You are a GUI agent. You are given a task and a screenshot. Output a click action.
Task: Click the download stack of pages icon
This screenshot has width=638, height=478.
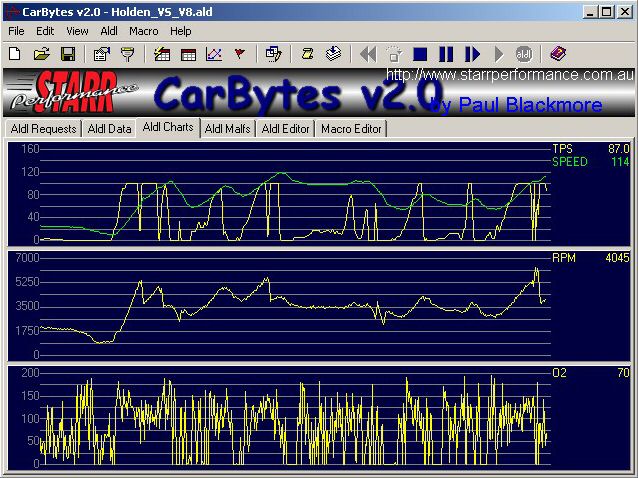tap(333, 54)
